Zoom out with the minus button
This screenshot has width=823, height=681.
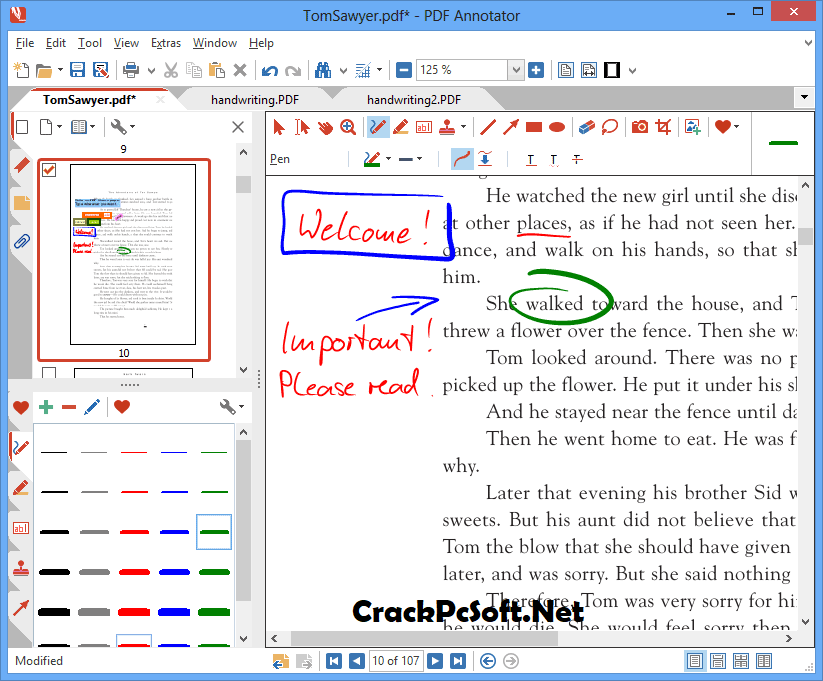404,70
